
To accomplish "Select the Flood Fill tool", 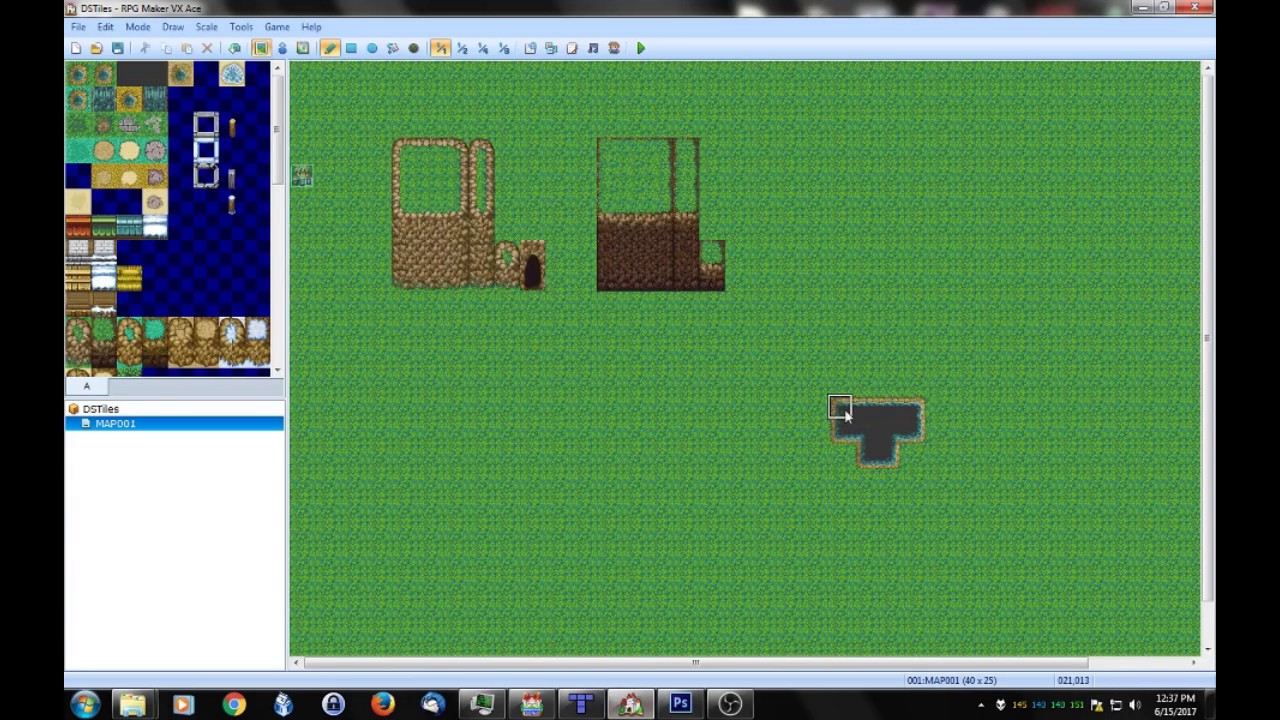I will click(x=393, y=48).
